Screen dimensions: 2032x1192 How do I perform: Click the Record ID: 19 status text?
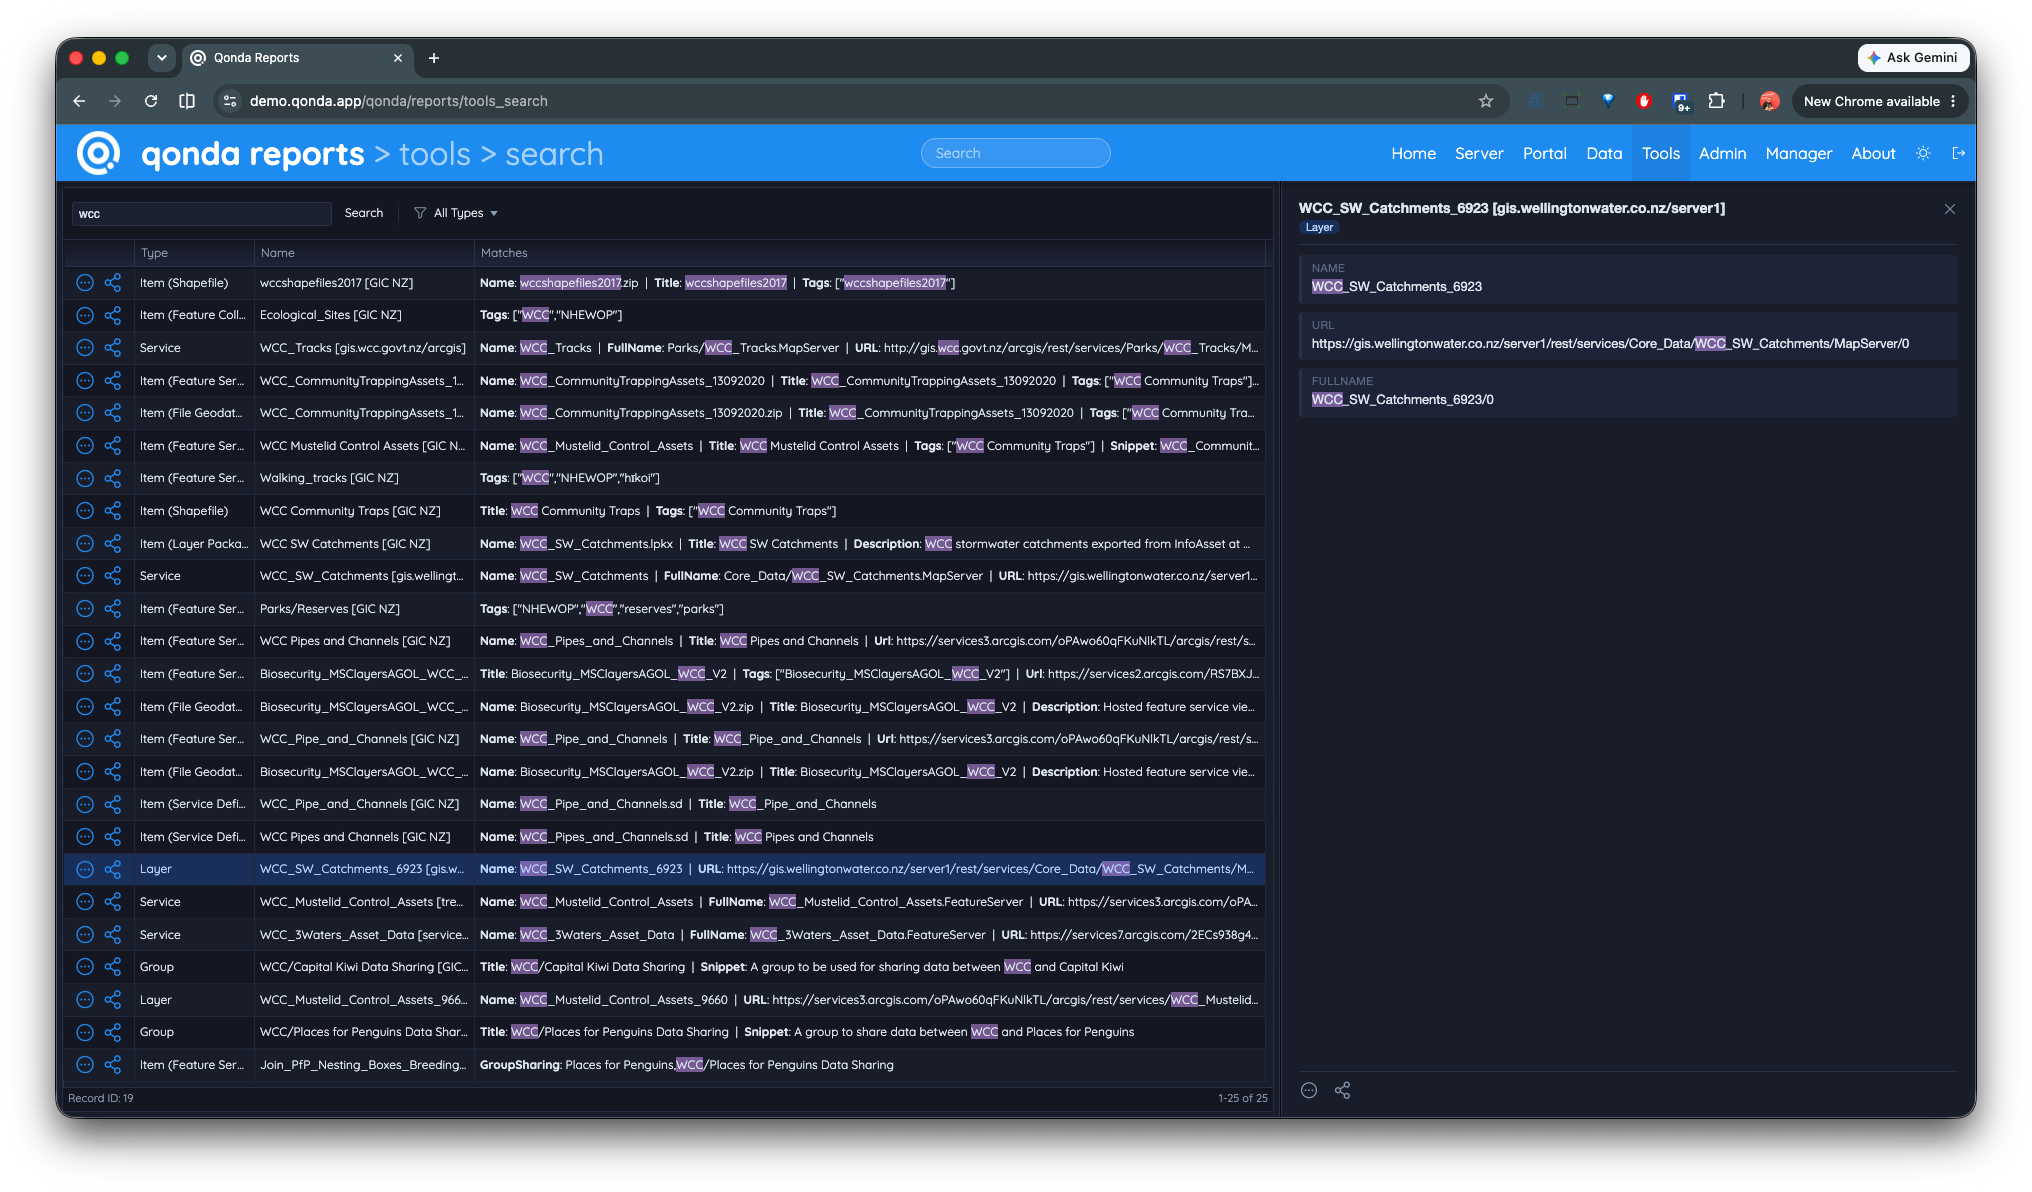(101, 1098)
